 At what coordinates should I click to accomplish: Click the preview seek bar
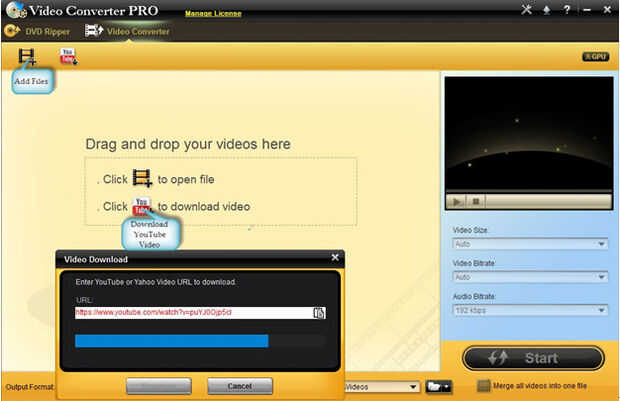click(x=548, y=202)
